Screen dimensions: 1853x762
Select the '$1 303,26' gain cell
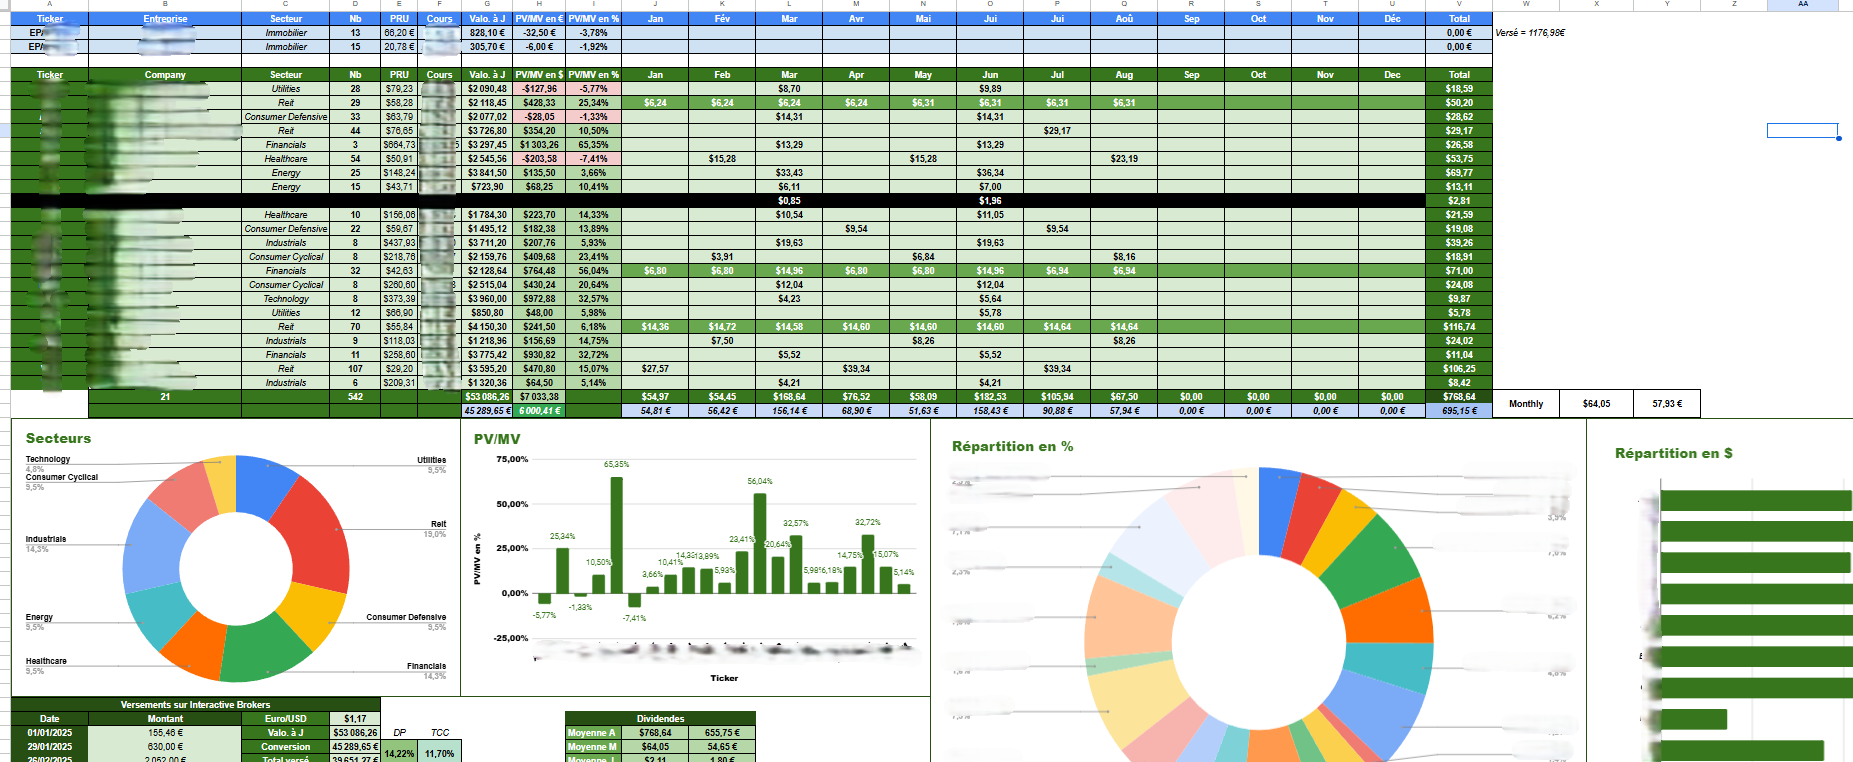point(539,145)
